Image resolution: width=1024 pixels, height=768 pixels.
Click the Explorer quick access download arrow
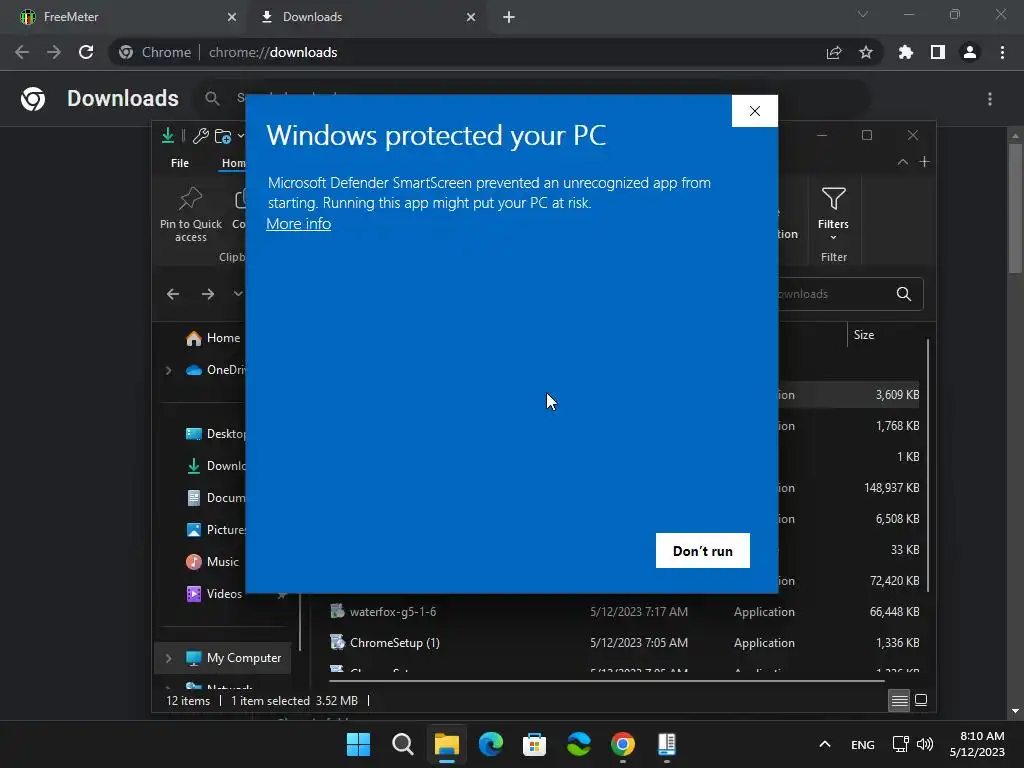[x=168, y=135]
